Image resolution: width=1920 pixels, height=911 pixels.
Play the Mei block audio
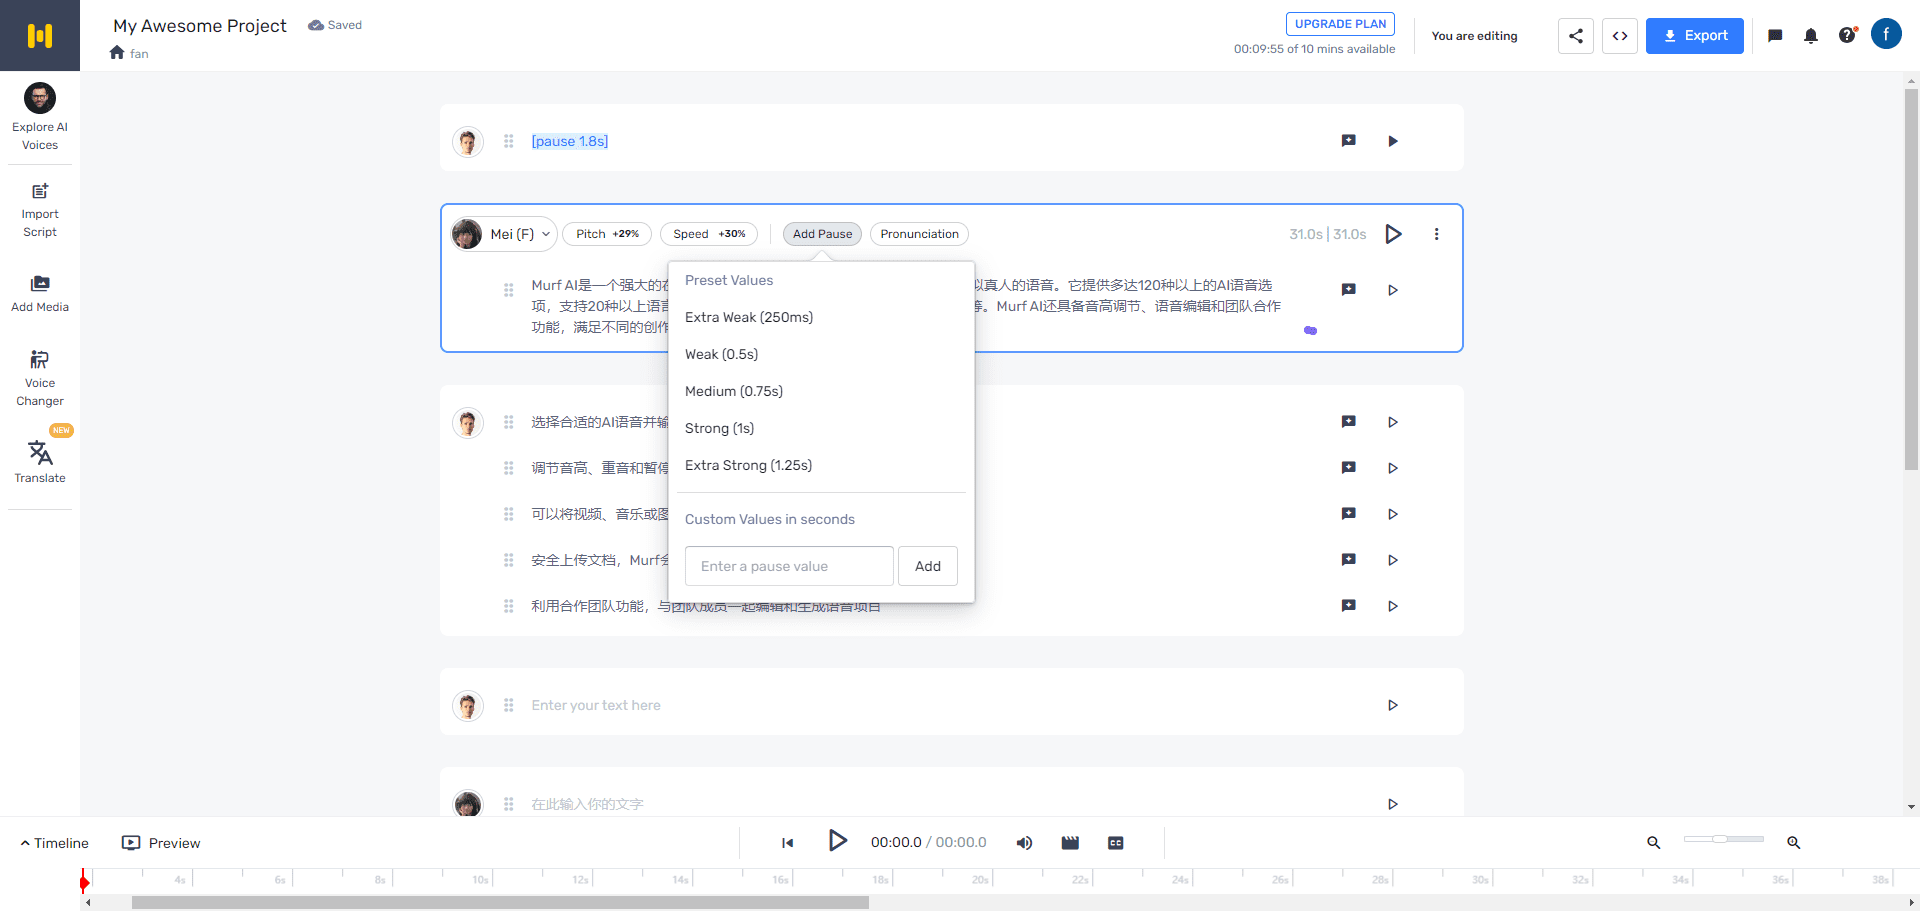(1393, 234)
